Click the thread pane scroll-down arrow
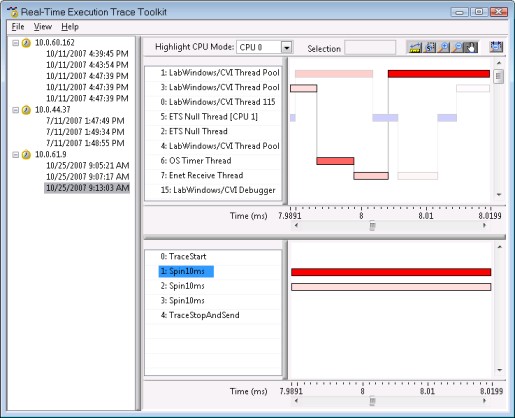Image resolution: width=515 pixels, height=418 pixels. tap(499, 195)
